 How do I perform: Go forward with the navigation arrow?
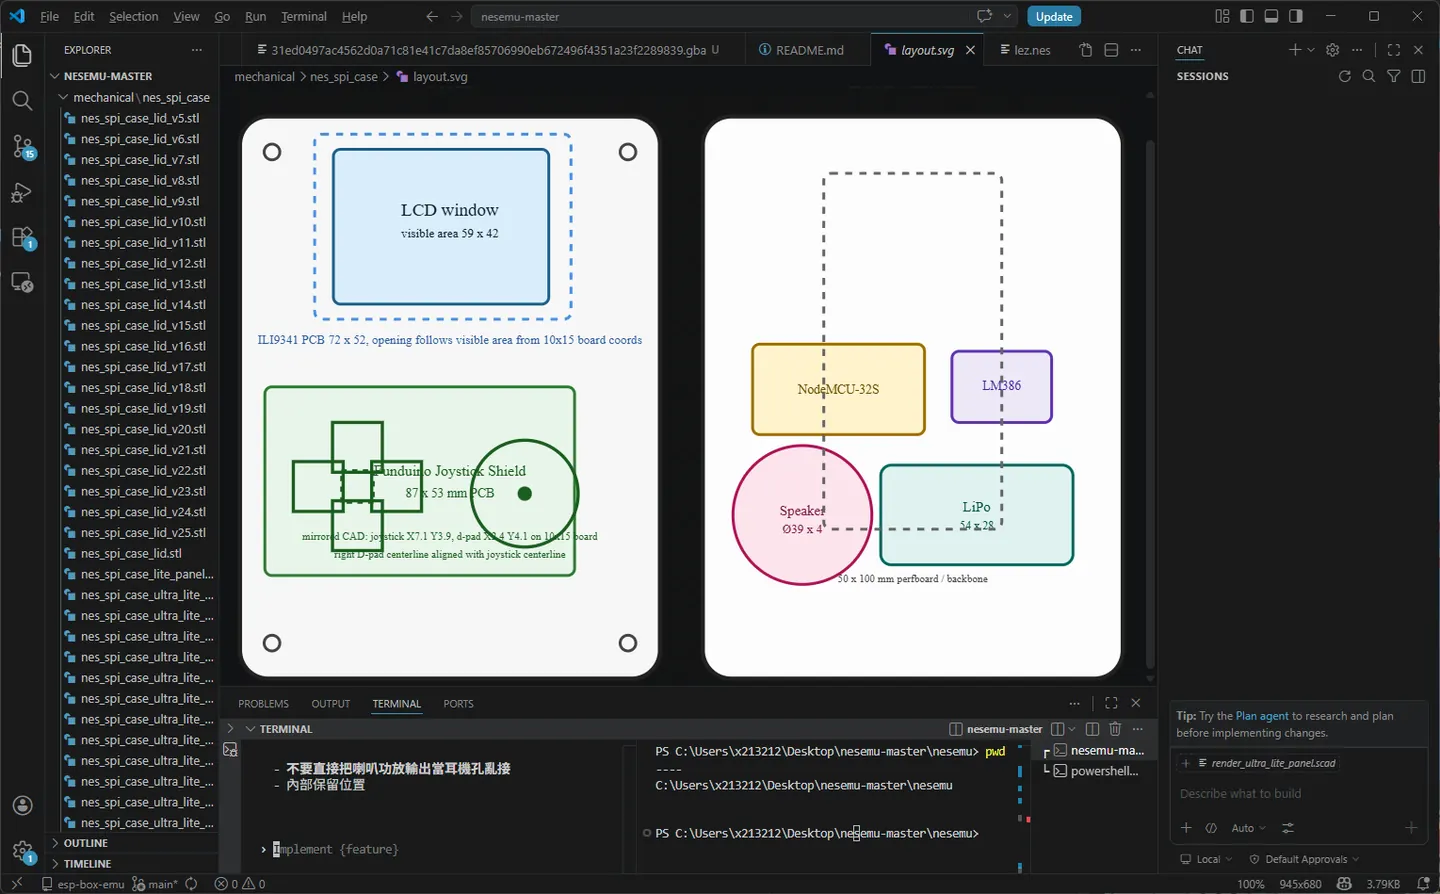click(x=457, y=16)
